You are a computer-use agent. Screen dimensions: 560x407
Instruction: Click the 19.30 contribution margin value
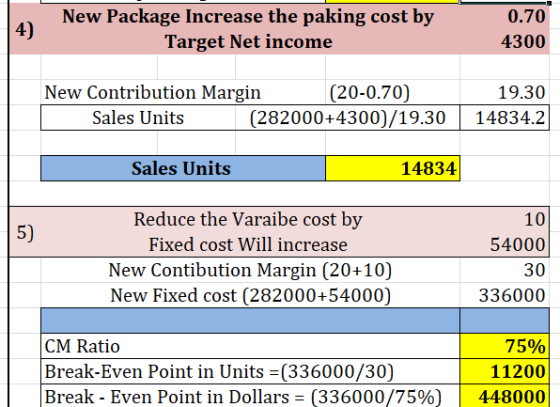point(504,92)
